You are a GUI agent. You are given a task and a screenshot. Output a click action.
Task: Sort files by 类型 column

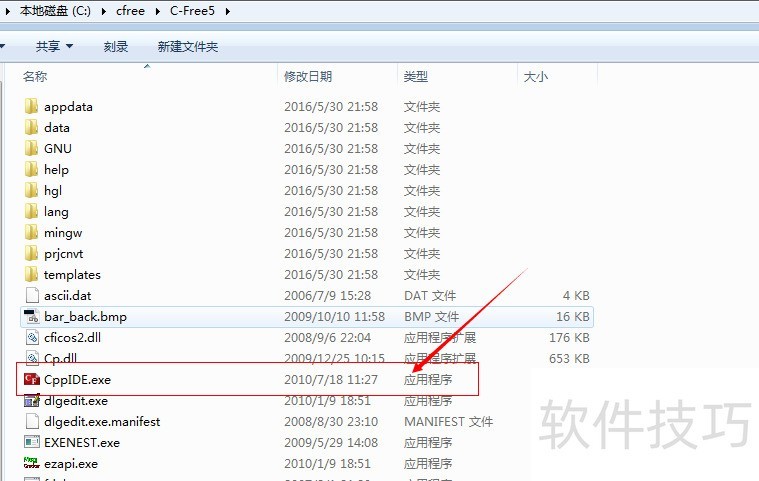pyautogui.click(x=416, y=76)
